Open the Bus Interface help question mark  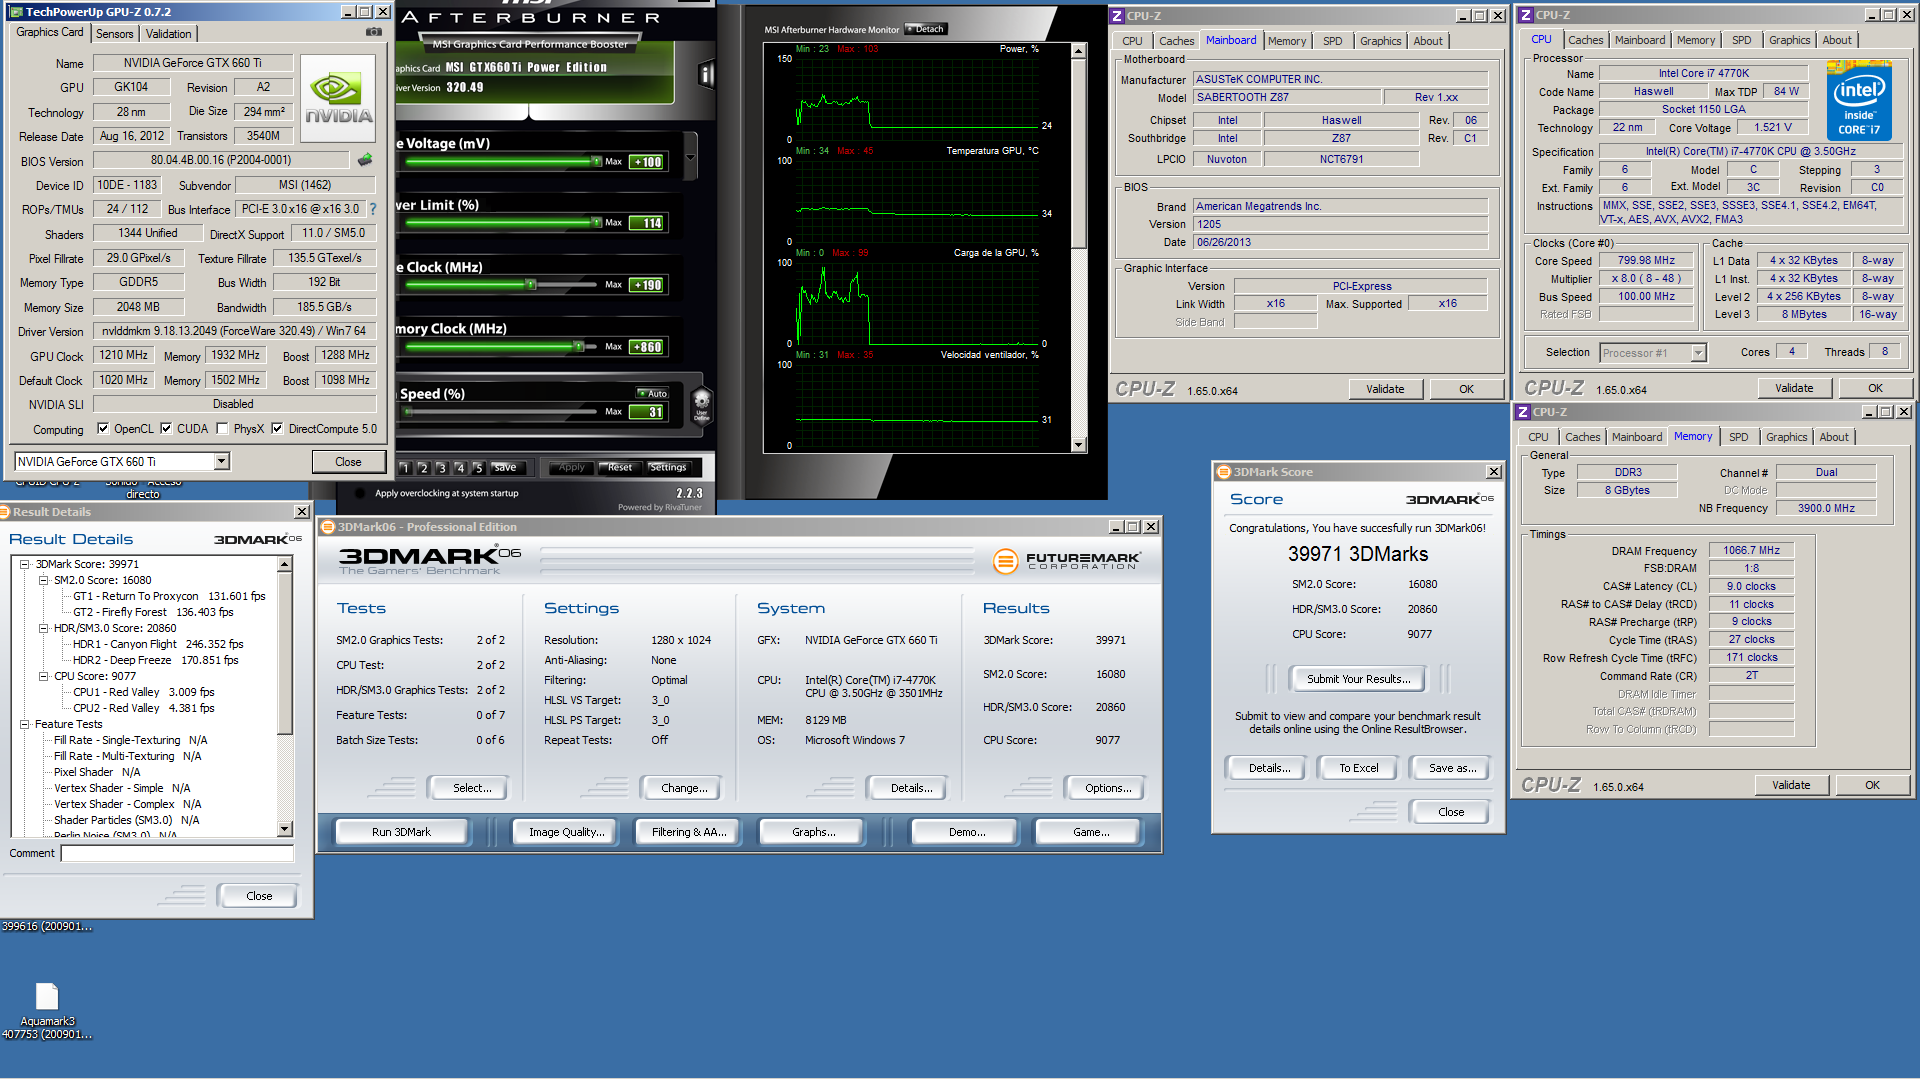point(373,209)
